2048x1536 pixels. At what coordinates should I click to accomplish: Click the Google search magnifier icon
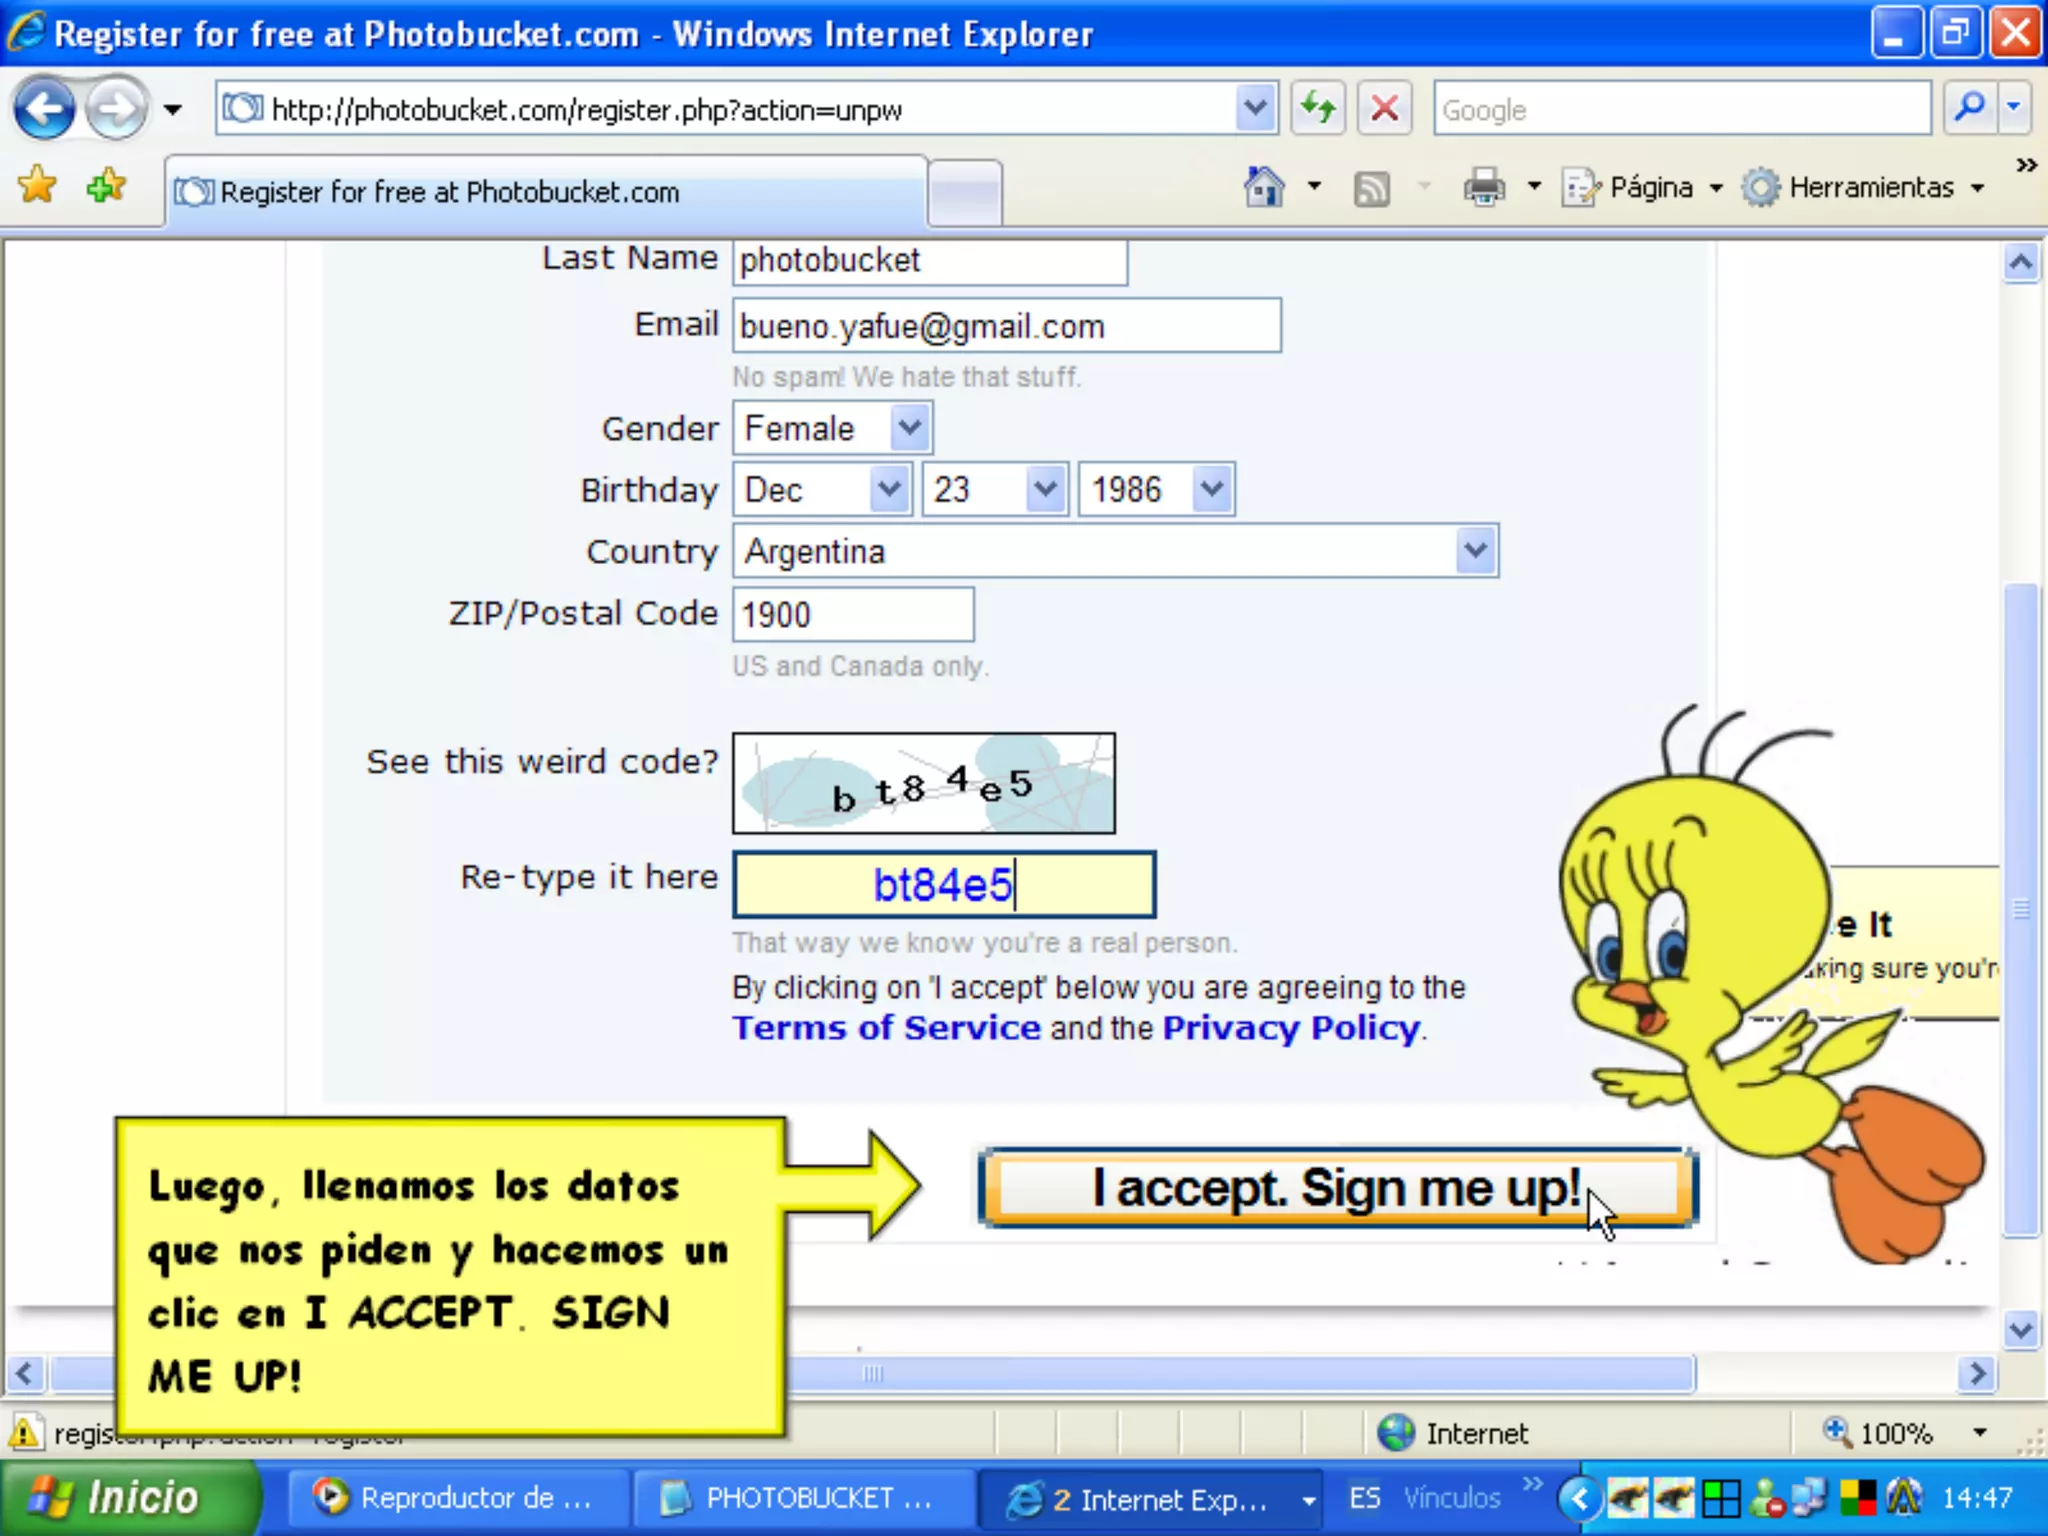[1969, 108]
